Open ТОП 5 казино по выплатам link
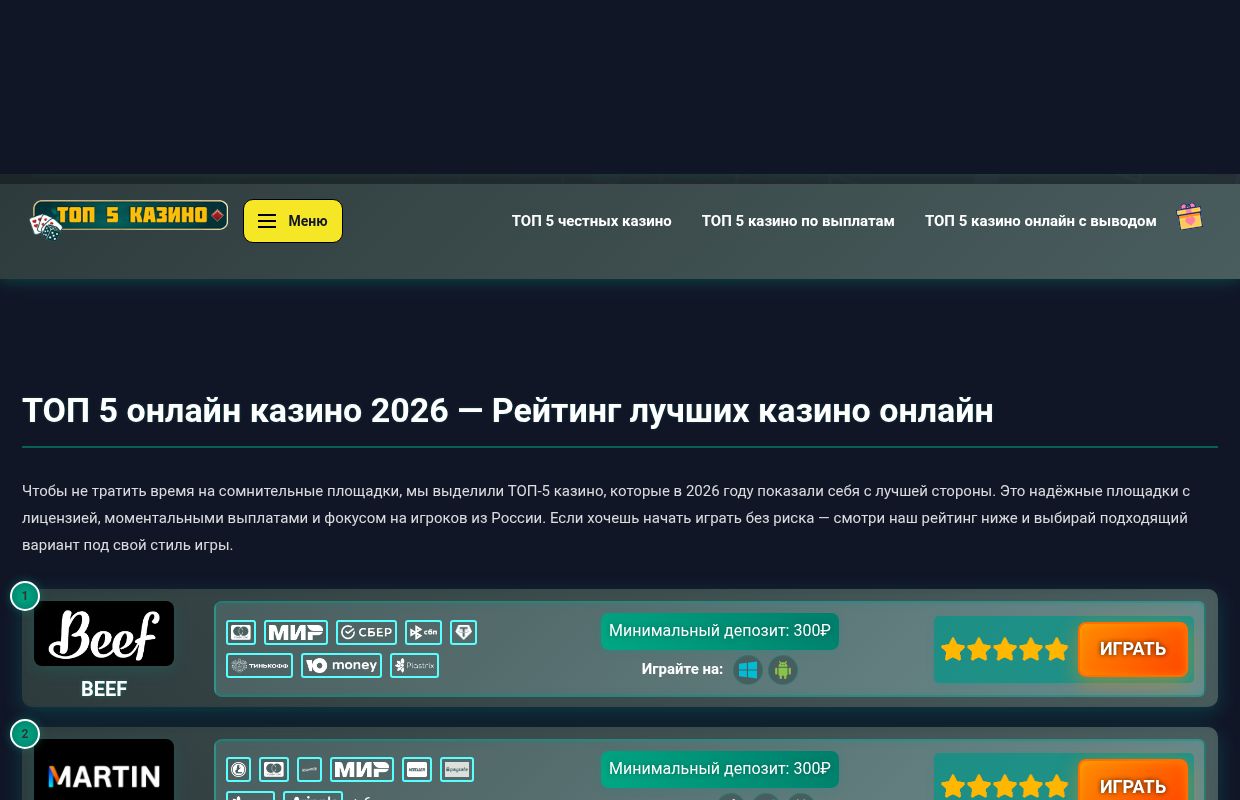This screenshot has height=800, width=1240. [798, 221]
